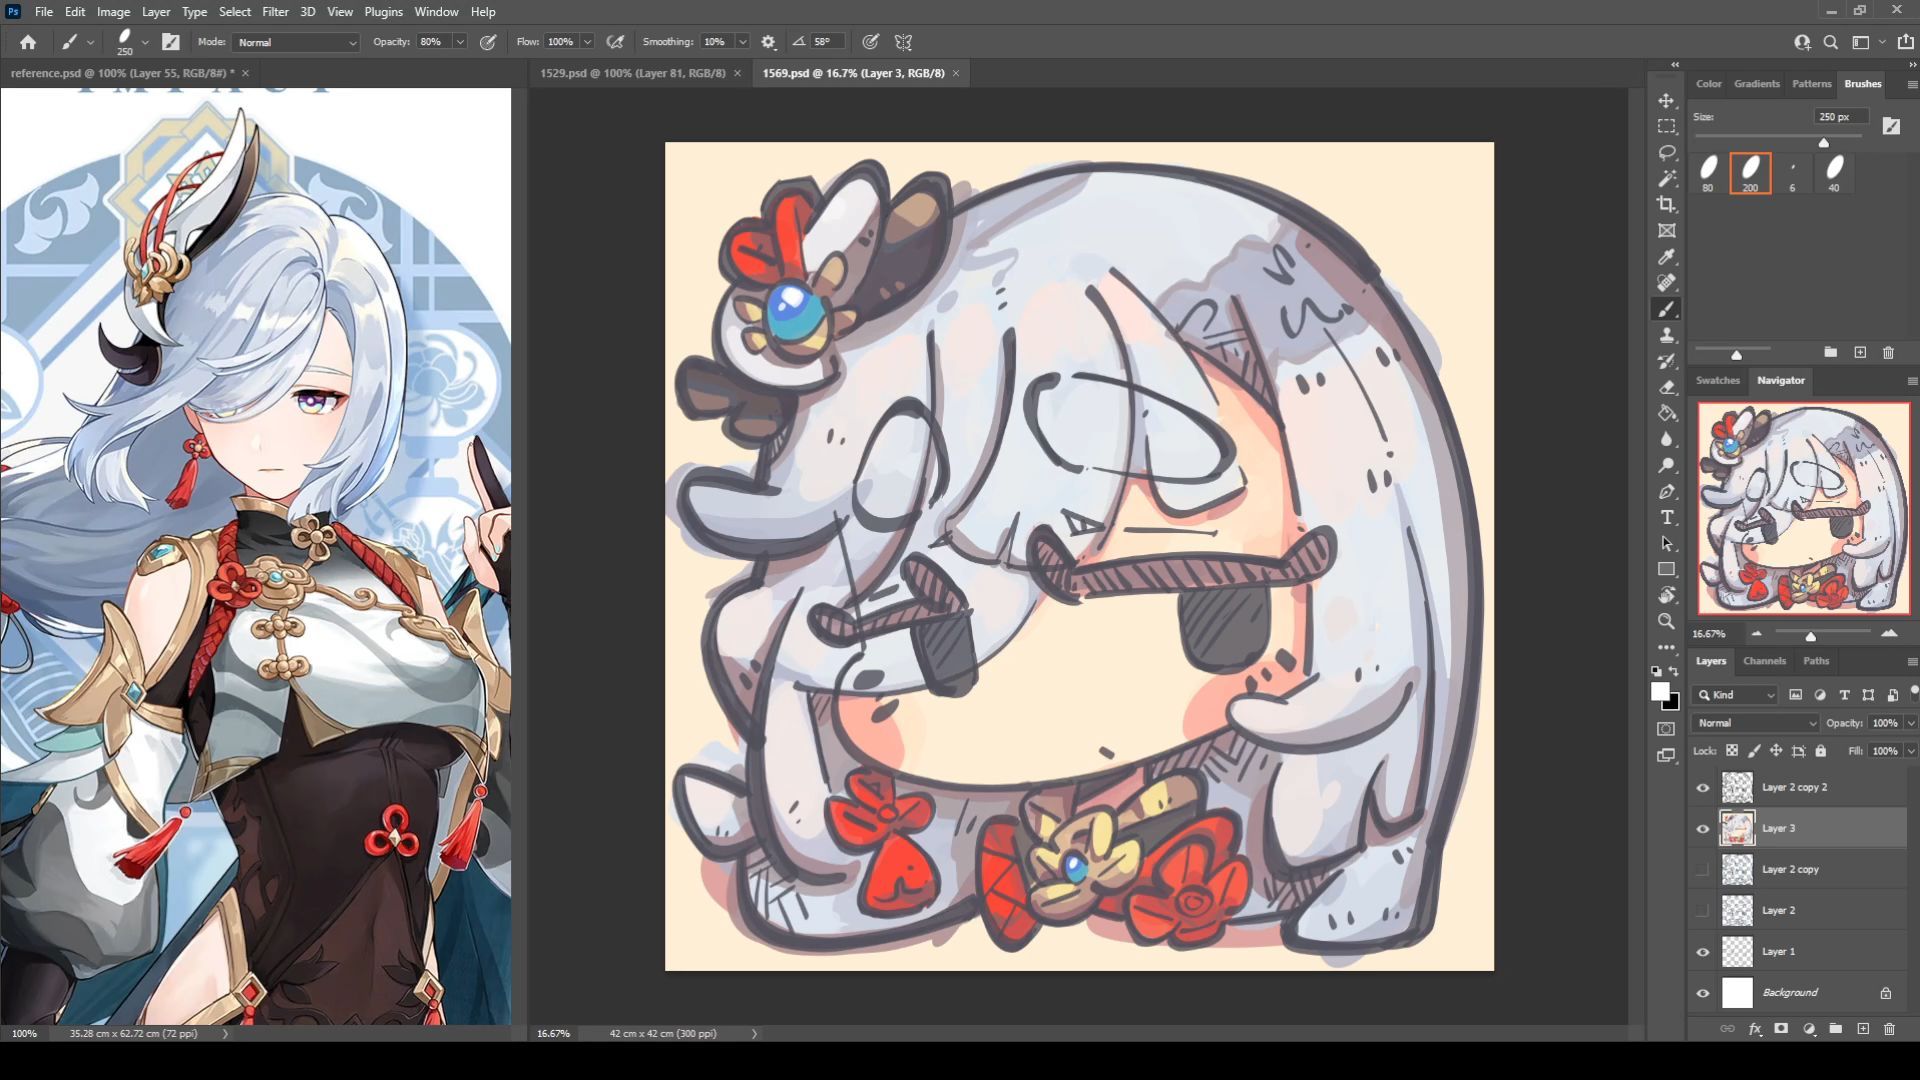Click the navigator zoom-in mountain button
1920x1080 pixels.
(1889, 634)
